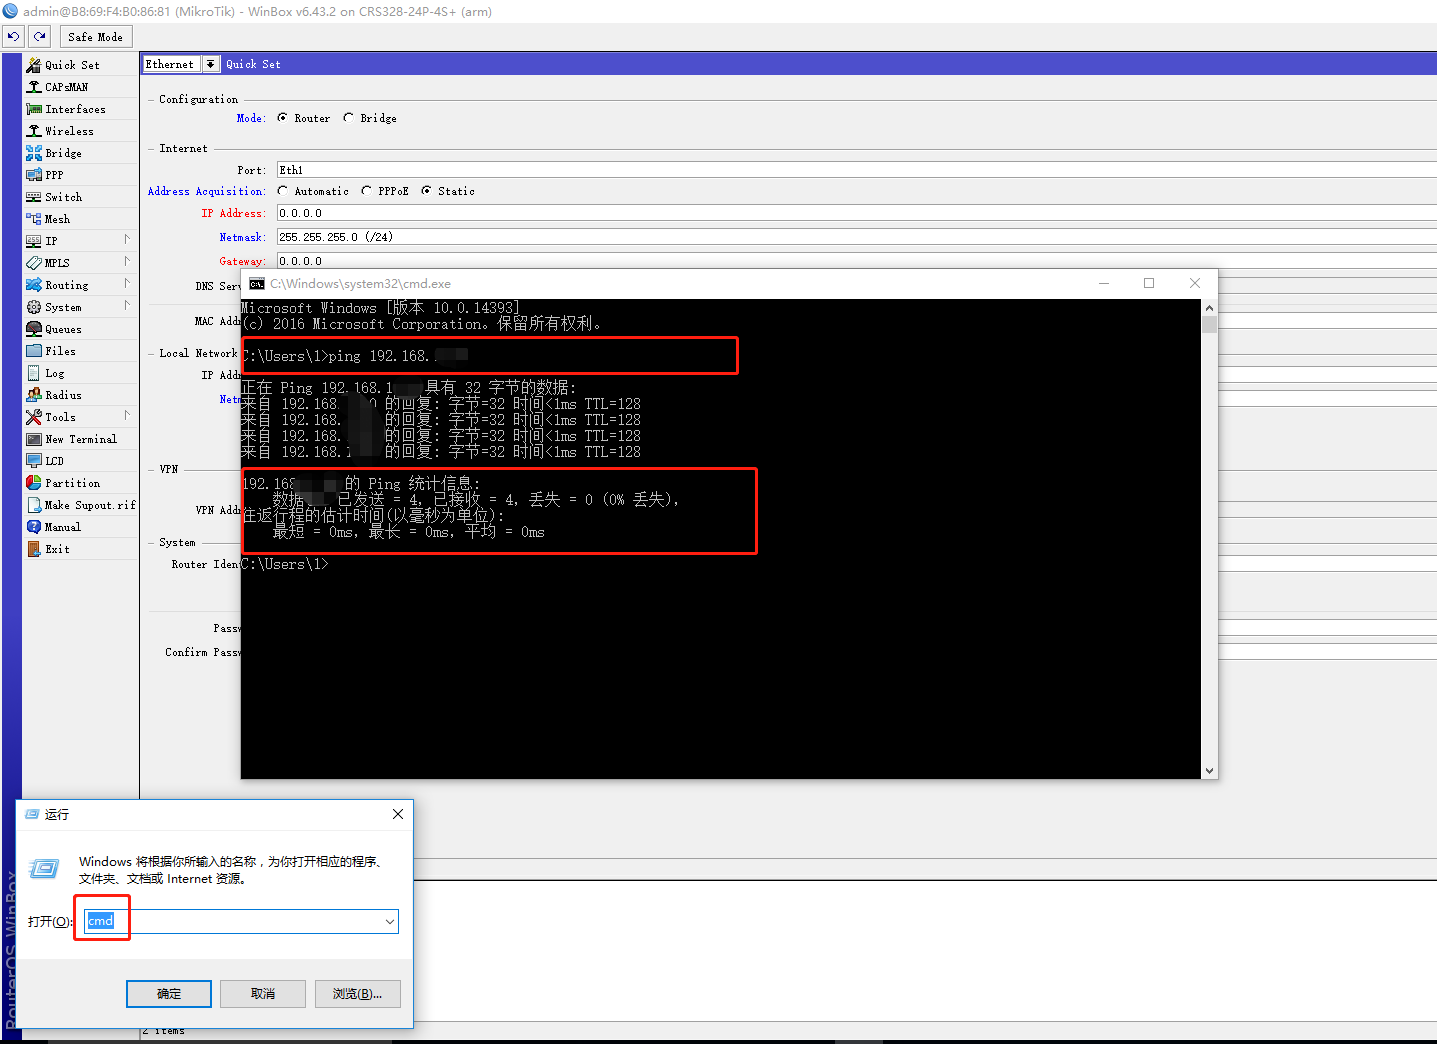Click the Tools menu icon

coord(34,417)
